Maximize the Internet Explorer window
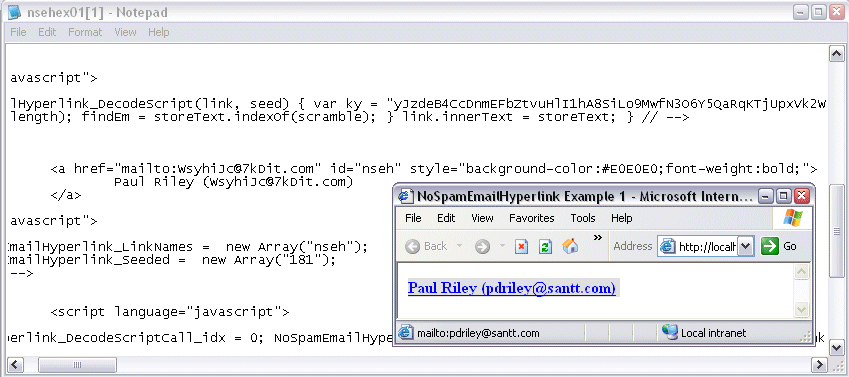 (x=783, y=196)
